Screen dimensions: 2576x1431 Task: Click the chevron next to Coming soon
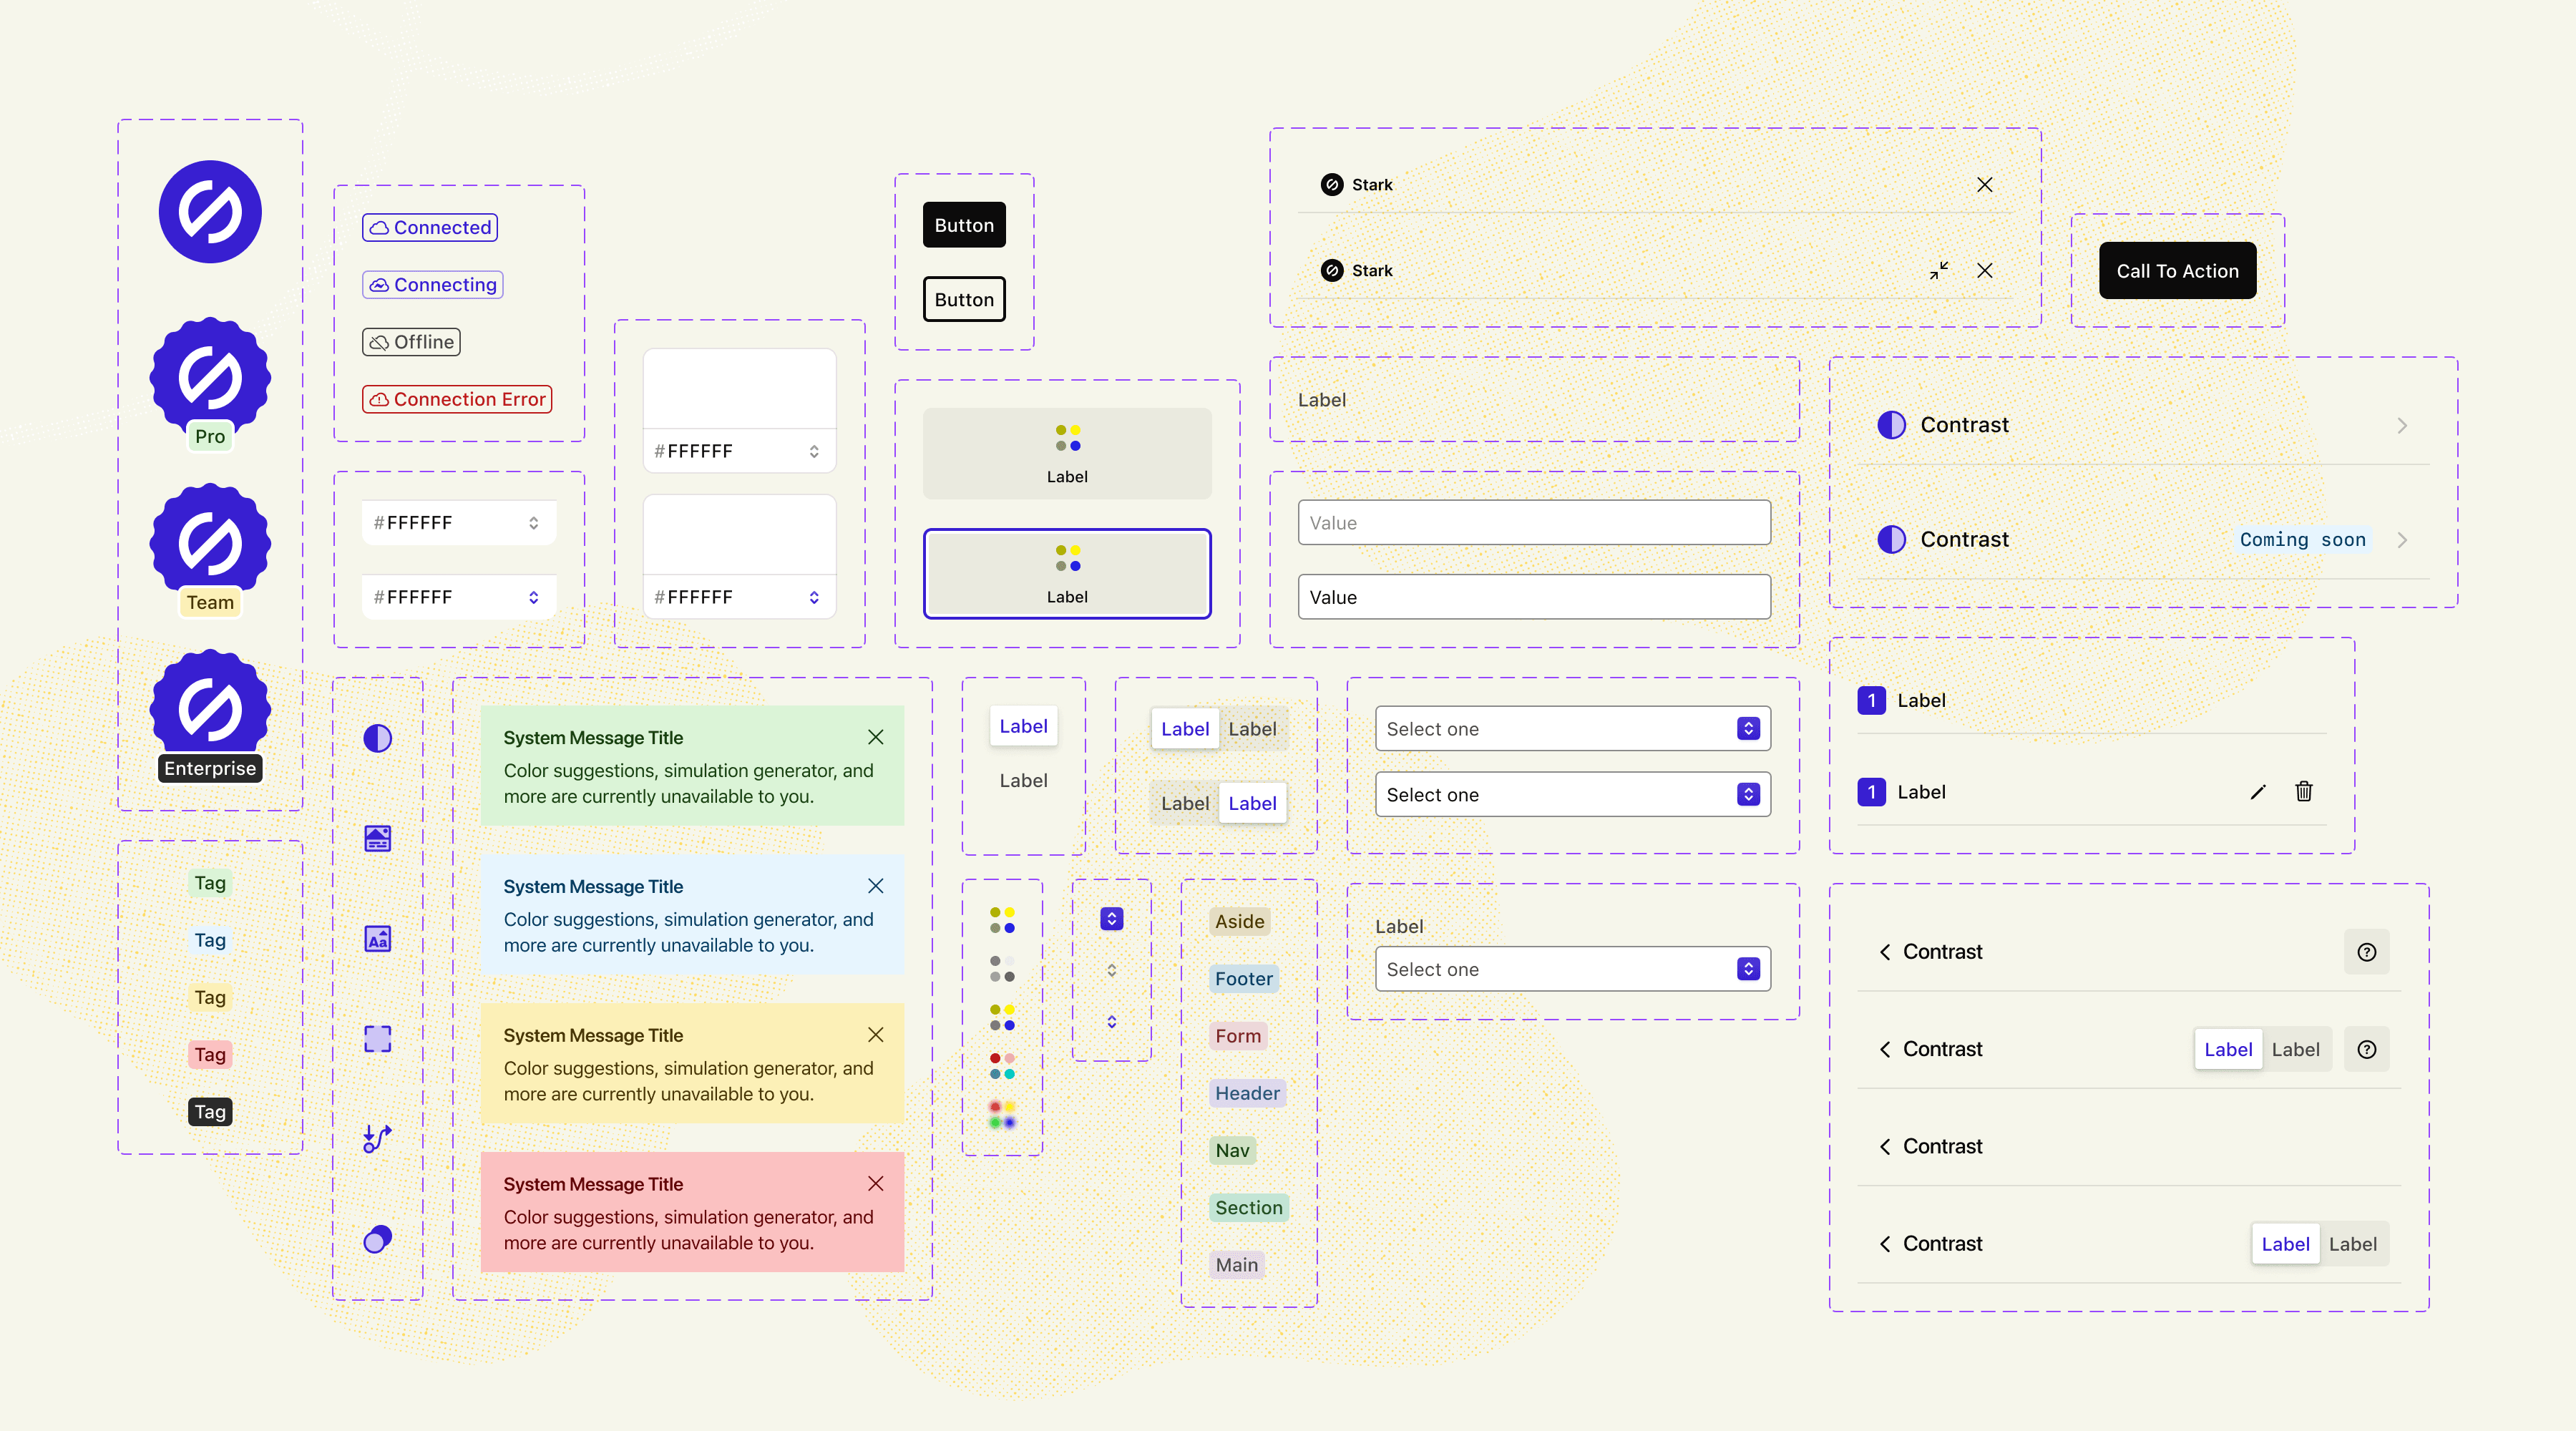pyautogui.click(x=2402, y=540)
